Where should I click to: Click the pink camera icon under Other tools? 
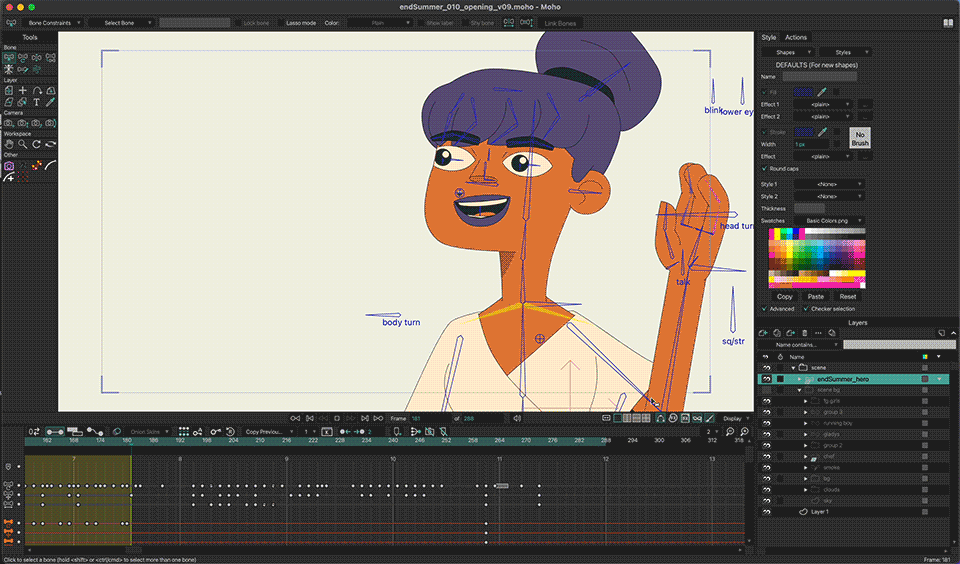pyautogui.click(x=9, y=165)
